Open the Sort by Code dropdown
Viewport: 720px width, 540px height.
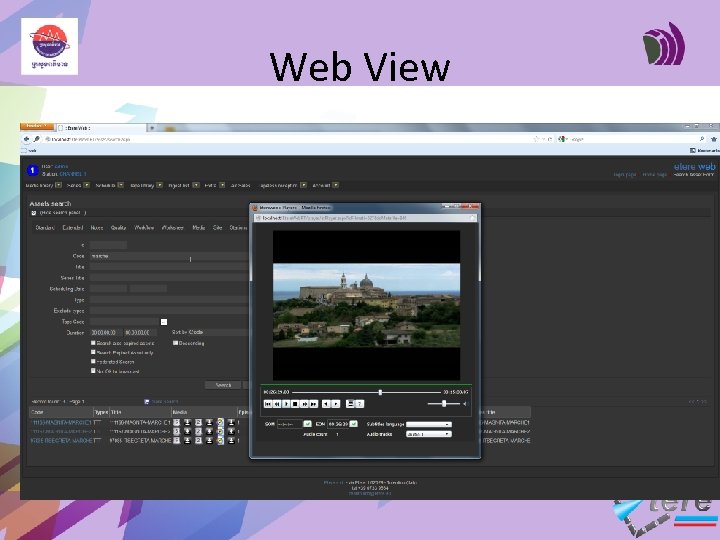[211, 332]
